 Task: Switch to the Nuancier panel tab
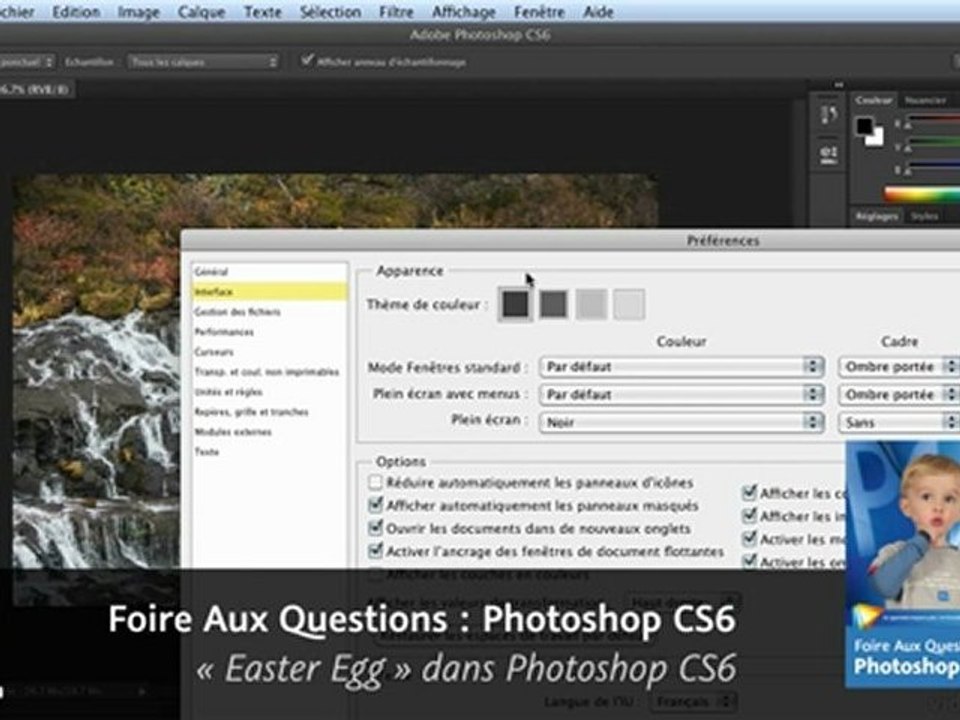(x=925, y=100)
